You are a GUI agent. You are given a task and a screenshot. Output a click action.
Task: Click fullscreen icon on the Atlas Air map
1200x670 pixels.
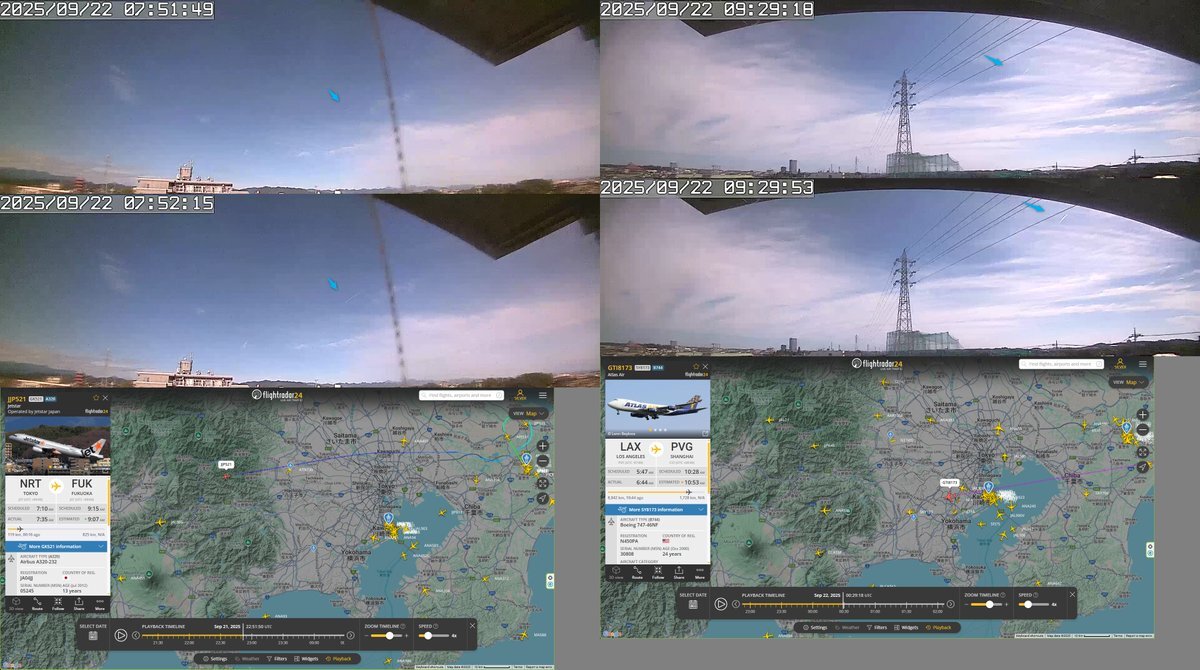(x=1143, y=451)
